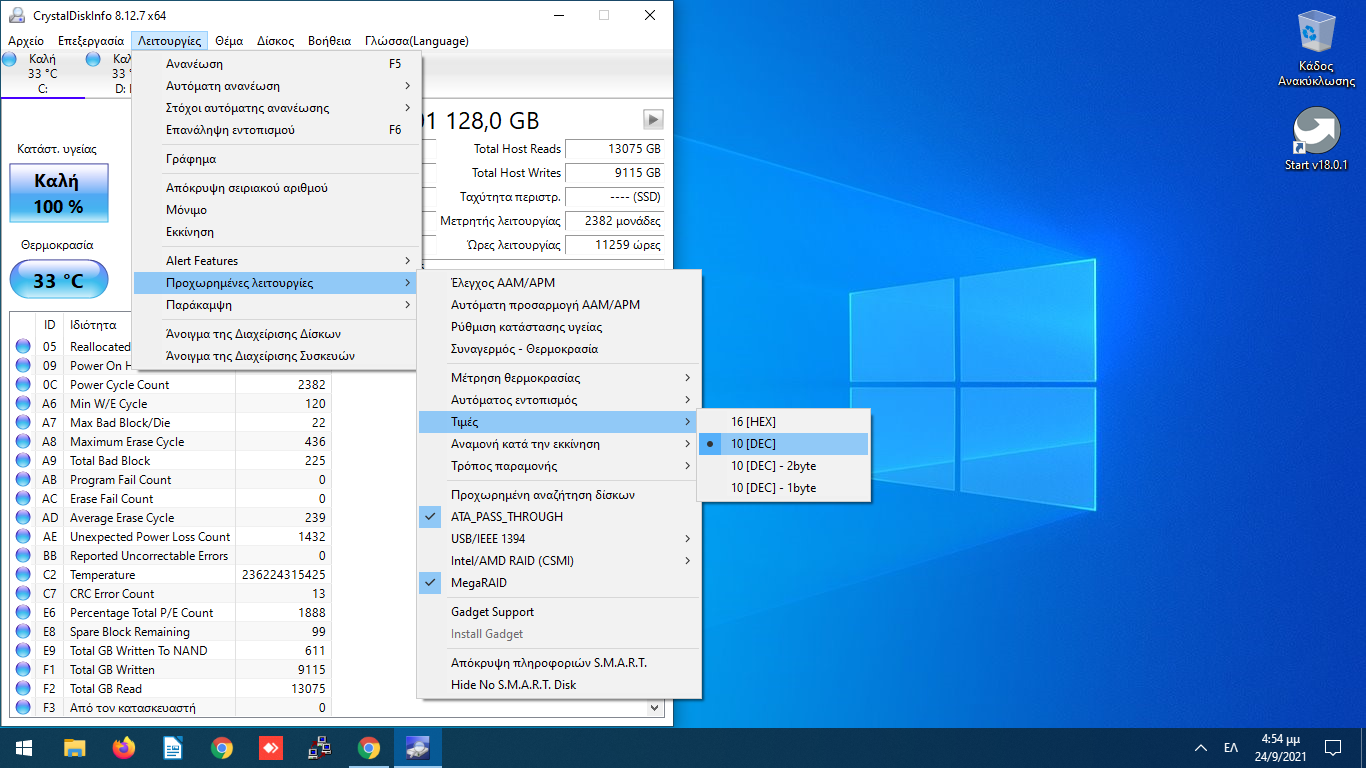Choose Συναγερμός - Θερμοκρασία
The width and height of the screenshot is (1366, 768).
(x=559, y=349)
